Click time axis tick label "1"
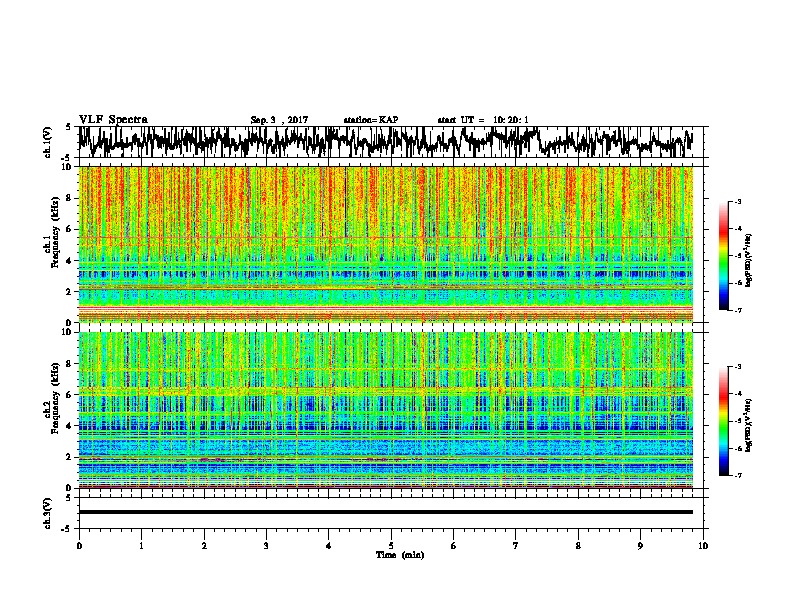Image resolution: width=792 pixels, height=612 pixels. (x=141, y=546)
